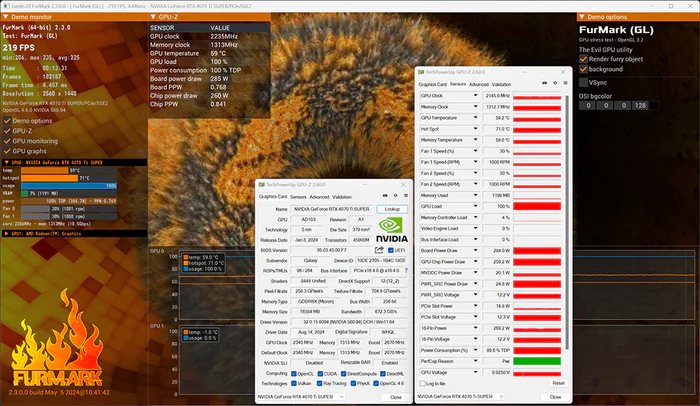700x406 pixels.
Task: Enable Log to file in Sensors window
Action: pyautogui.click(x=422, y=384)
